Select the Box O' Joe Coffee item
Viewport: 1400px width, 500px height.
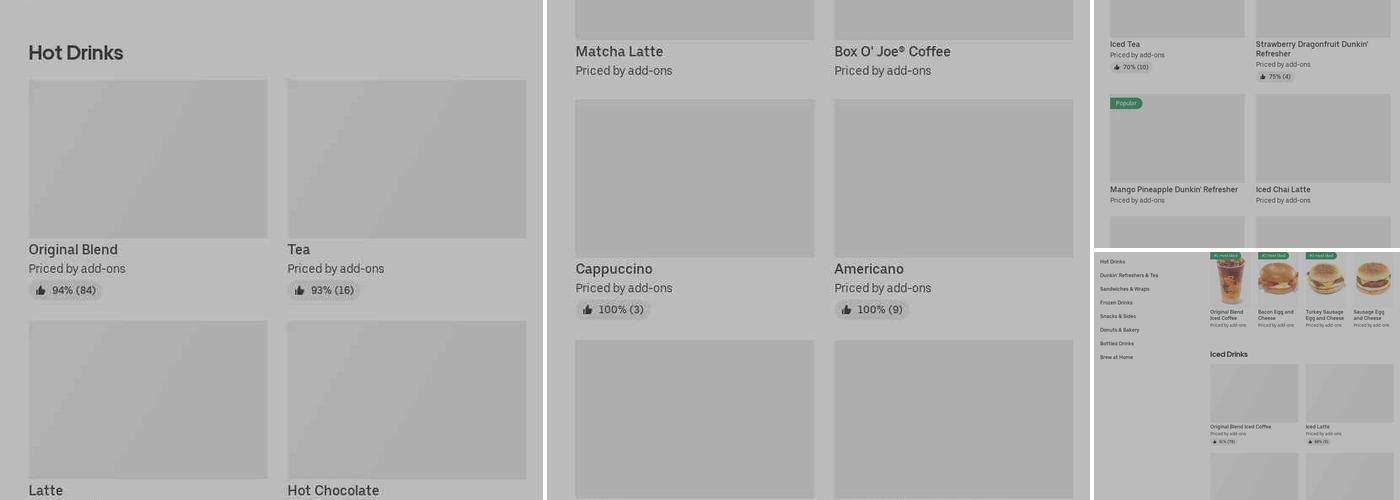(x=892, y=52)
